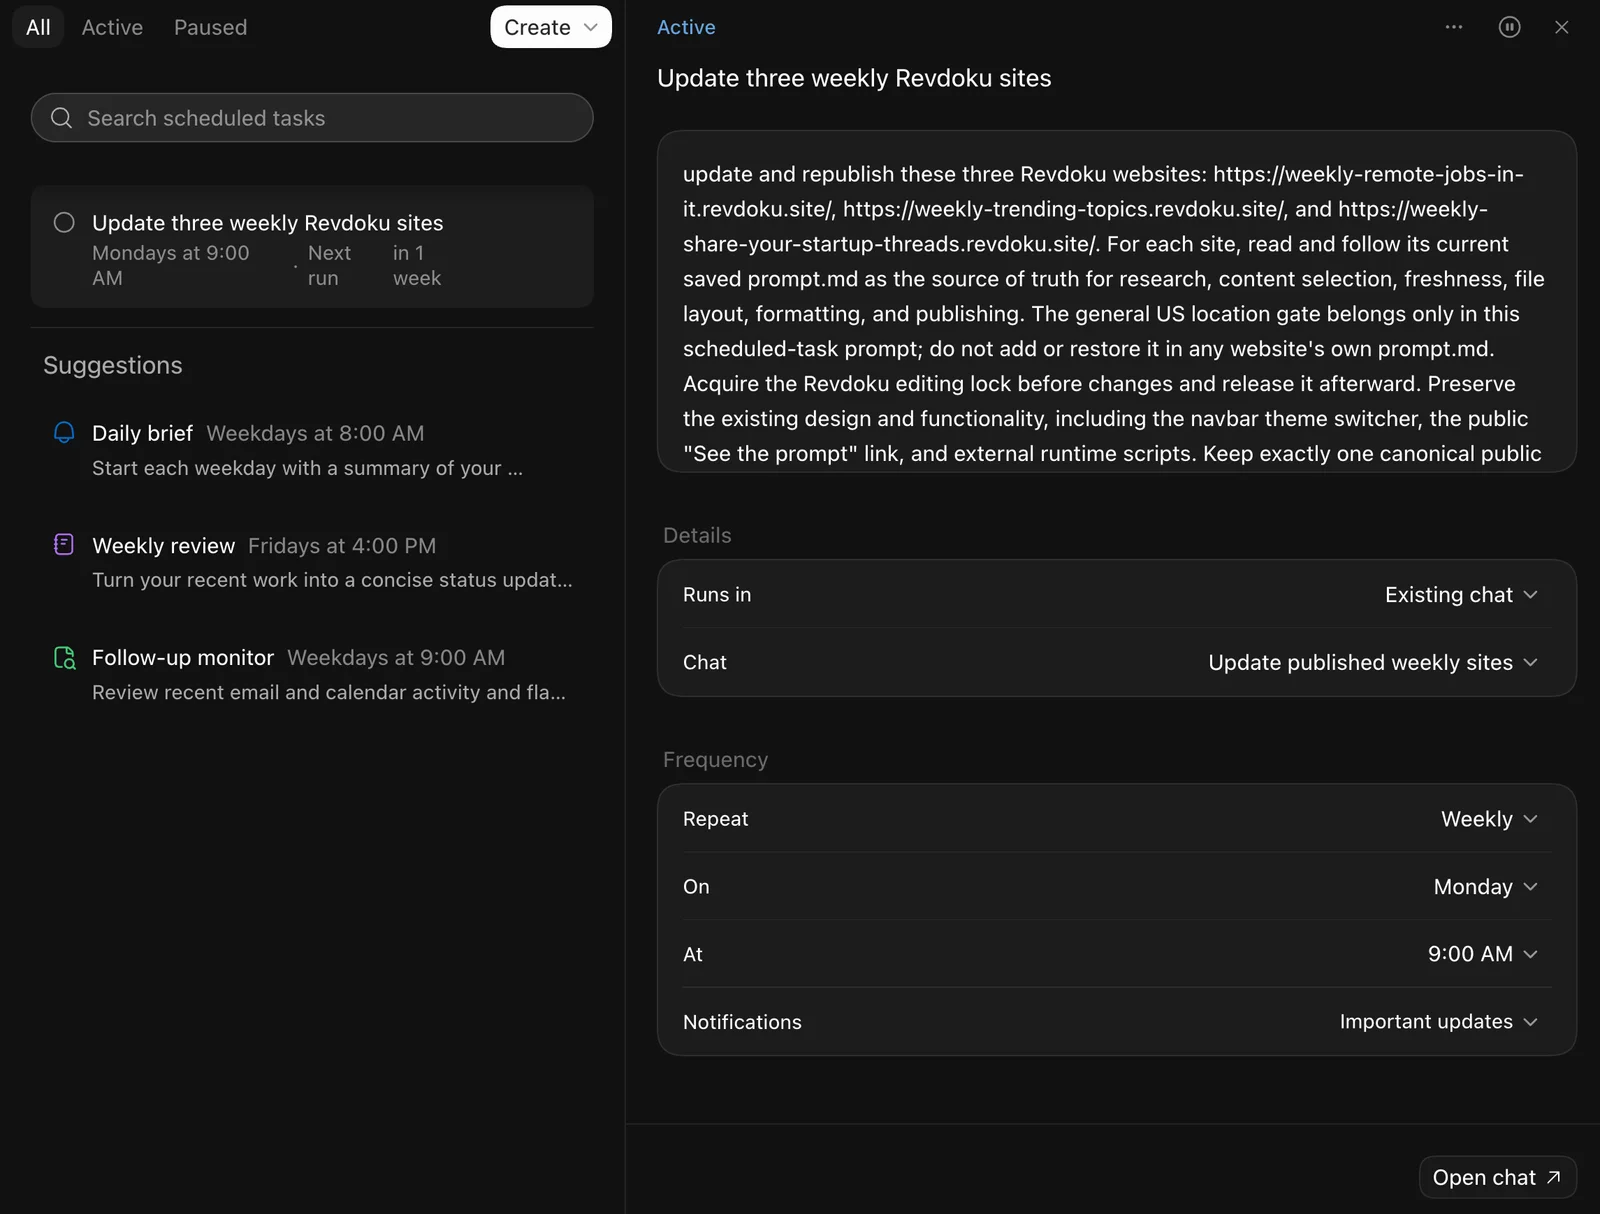
Task: Click into the task prompt text box
Action: [1116, 301]
